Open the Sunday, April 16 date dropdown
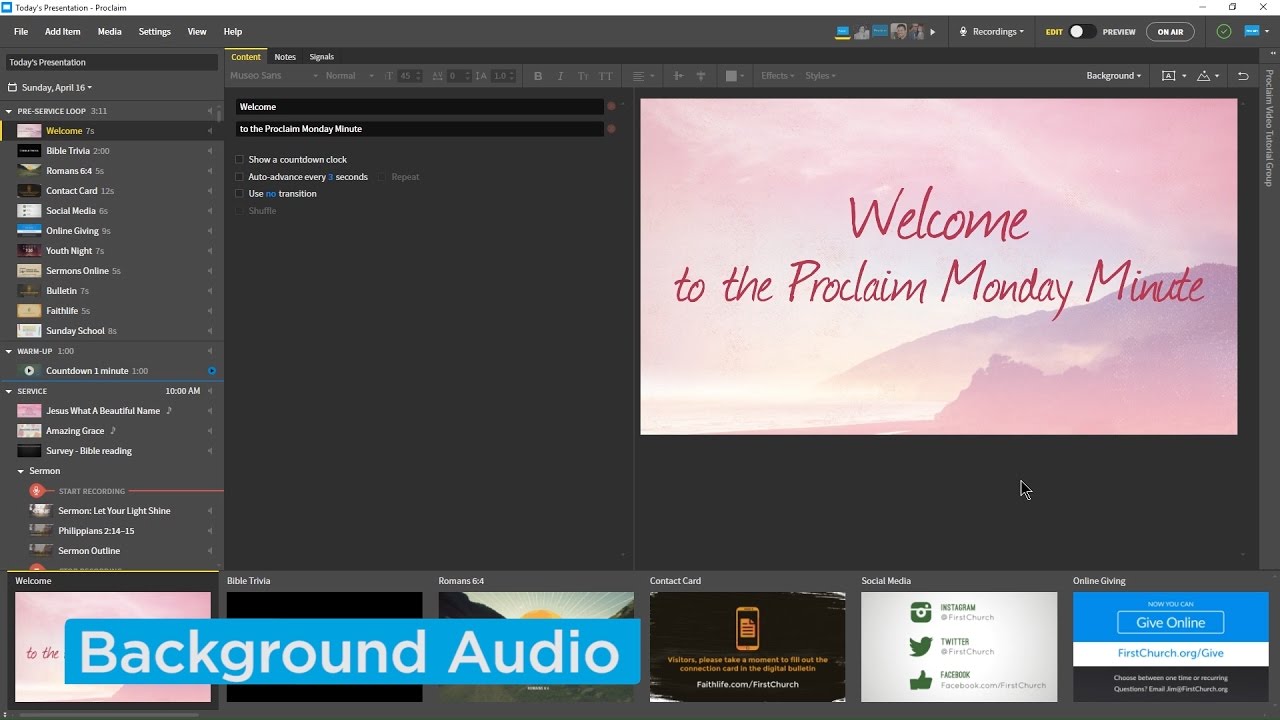Screen dimensions: 1280x720 (x=58, y=88)
